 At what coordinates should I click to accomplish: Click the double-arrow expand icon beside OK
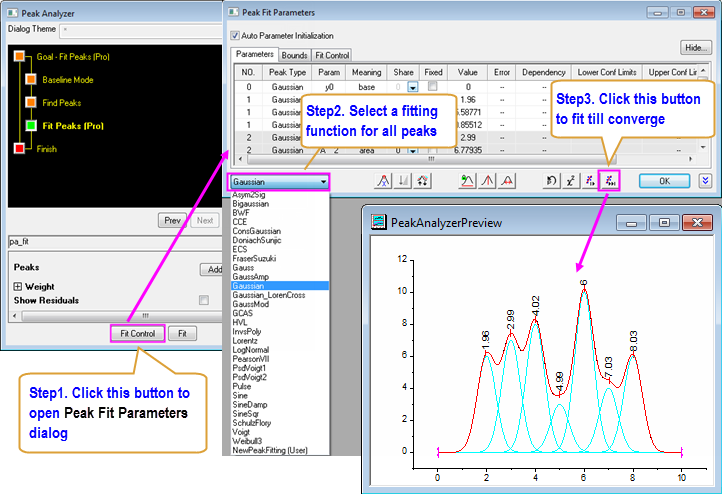[705, 181]
